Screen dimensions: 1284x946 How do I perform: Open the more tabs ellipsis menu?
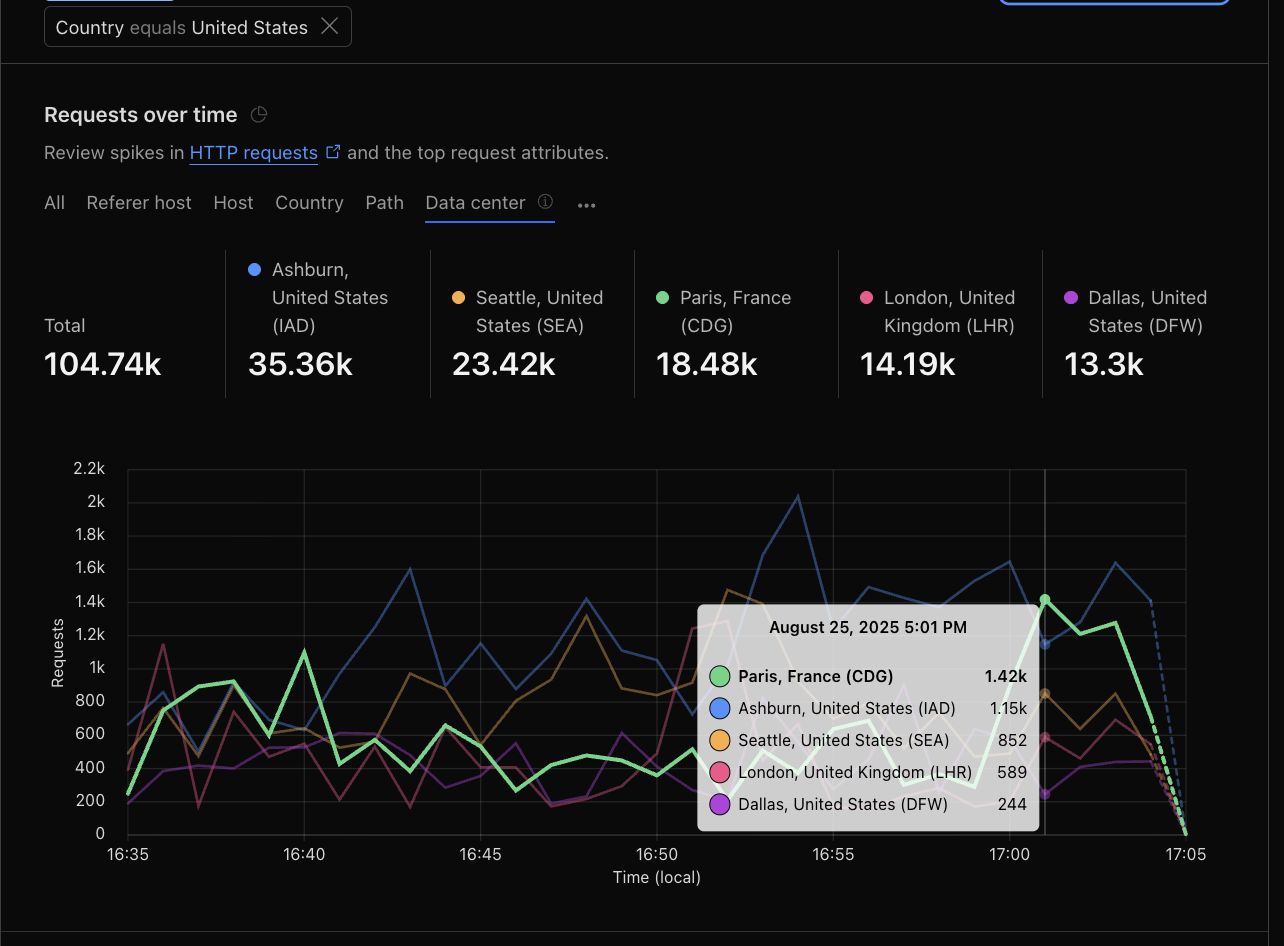pos(586,205)
